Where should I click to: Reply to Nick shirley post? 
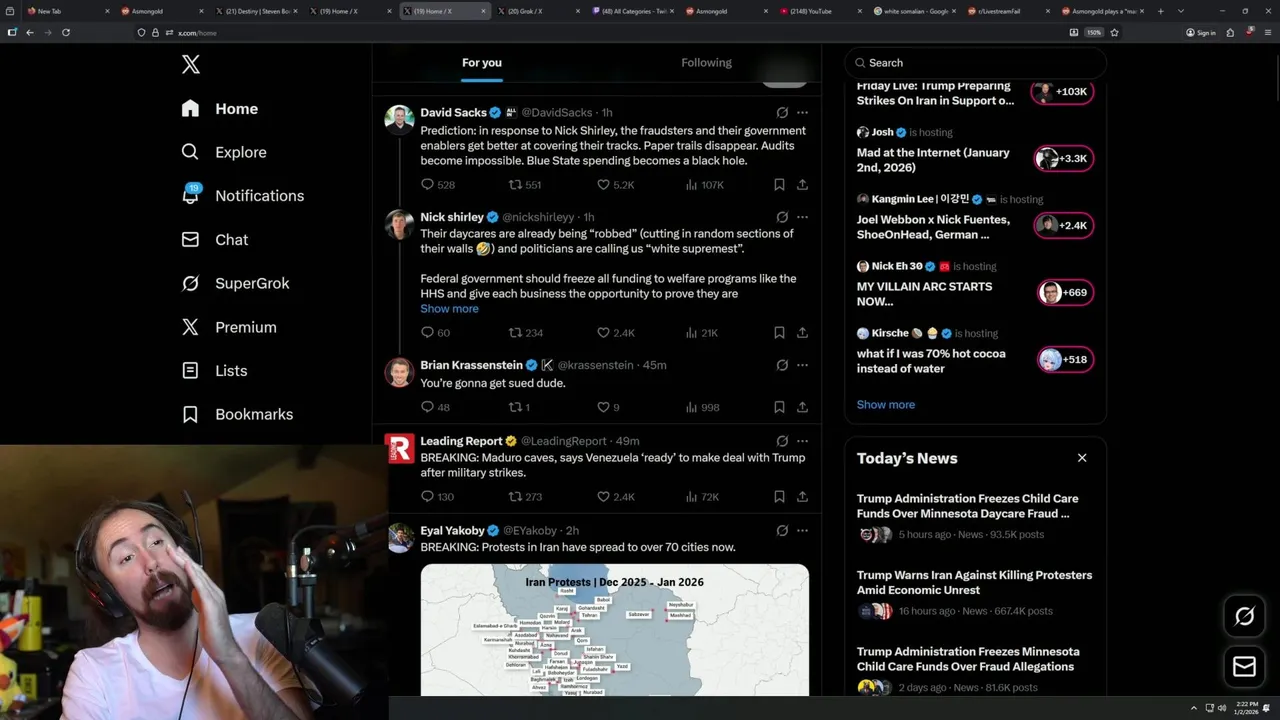(435, 333)
